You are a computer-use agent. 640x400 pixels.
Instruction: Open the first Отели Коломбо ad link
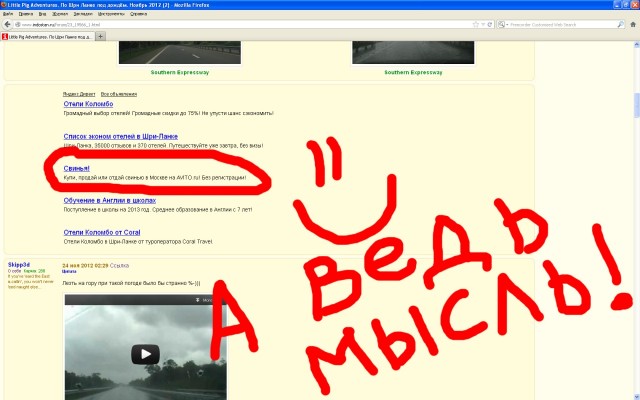point(88,104)
